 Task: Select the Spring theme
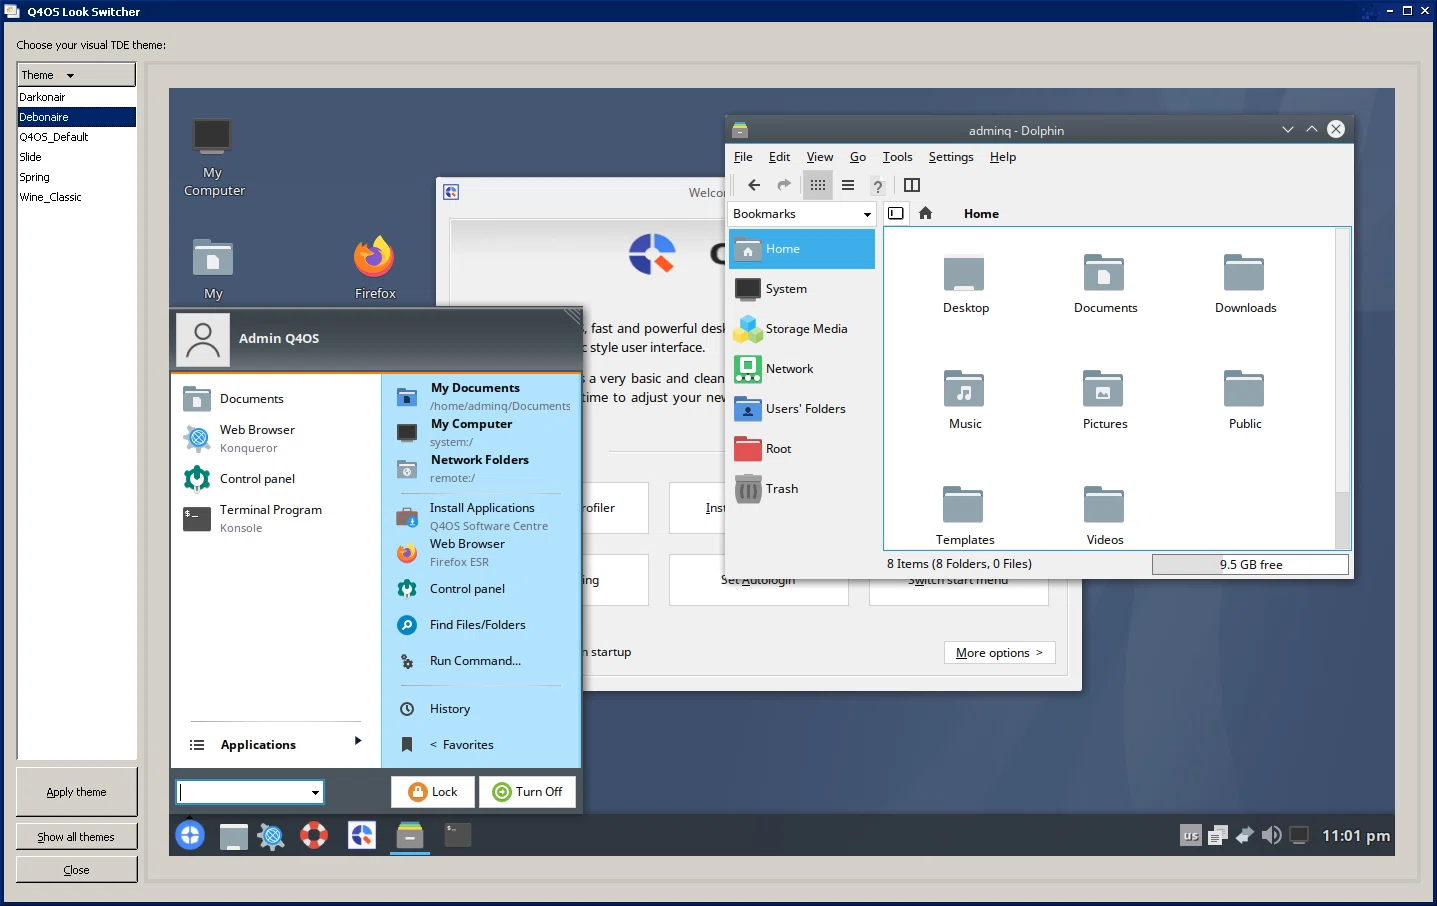[77, 177]
